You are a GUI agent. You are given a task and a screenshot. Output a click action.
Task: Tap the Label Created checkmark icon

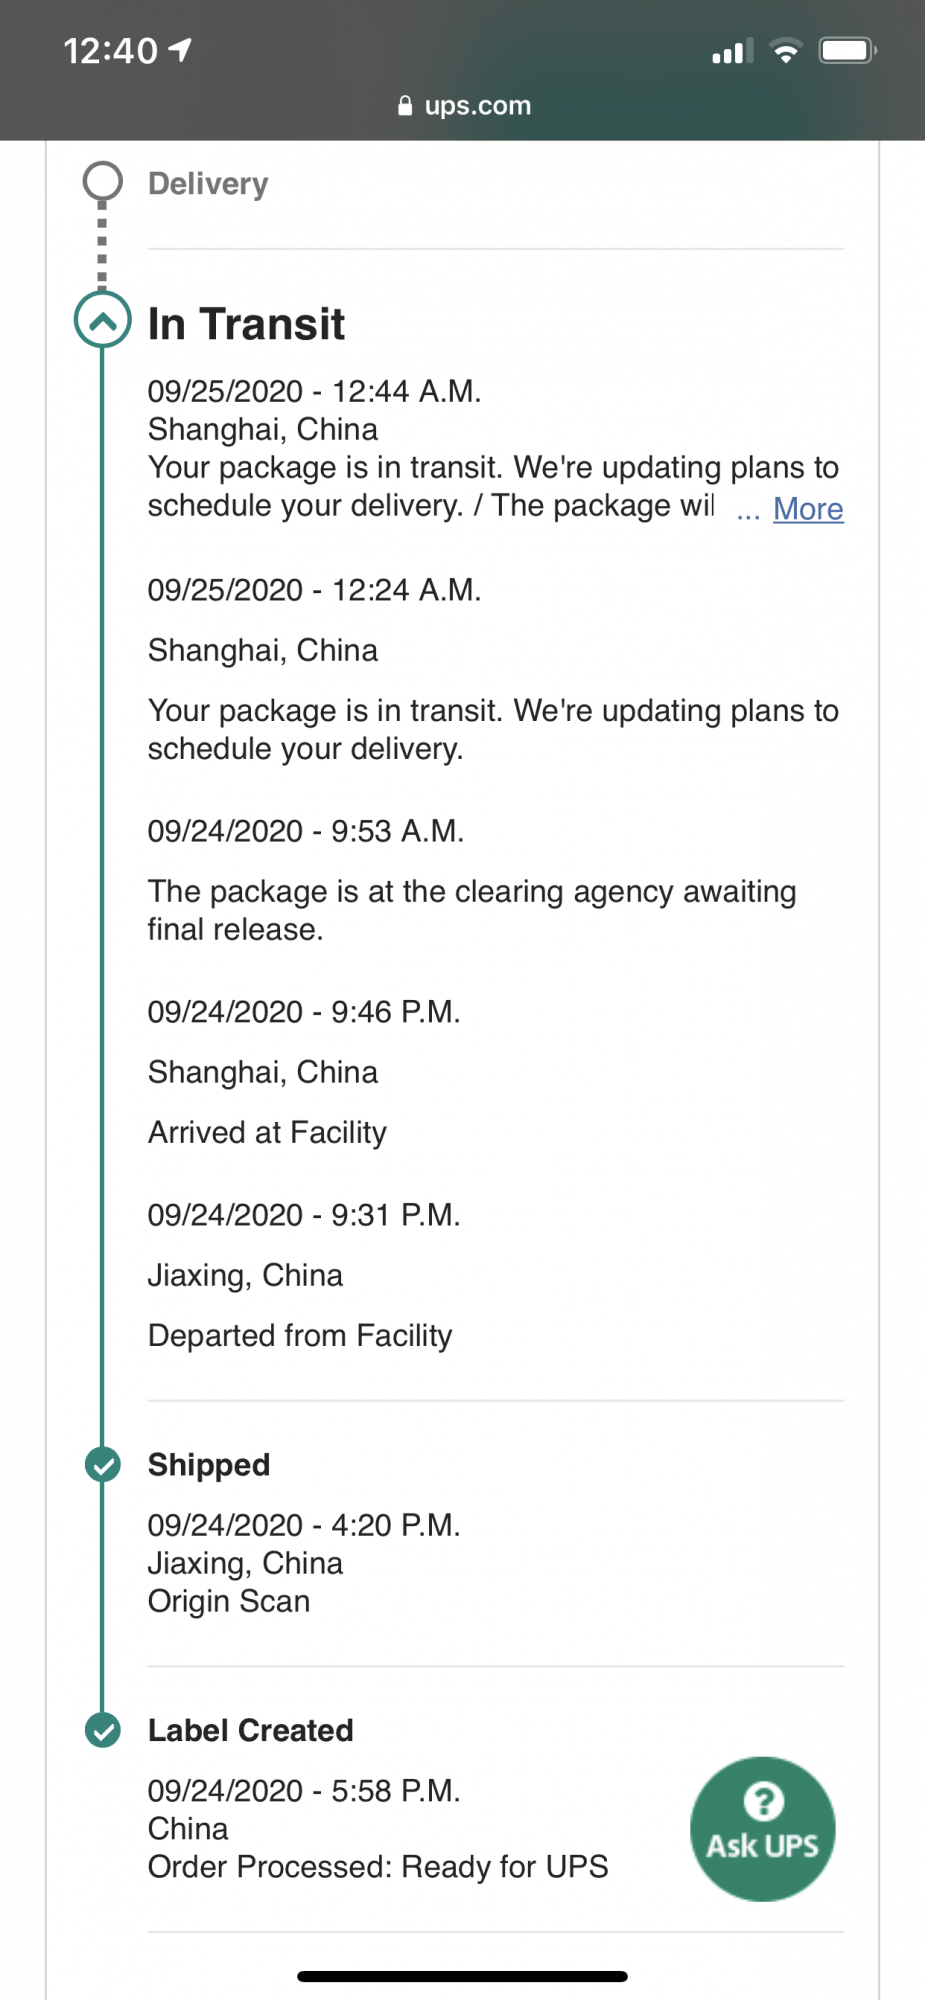click(x=102, y=1730)
